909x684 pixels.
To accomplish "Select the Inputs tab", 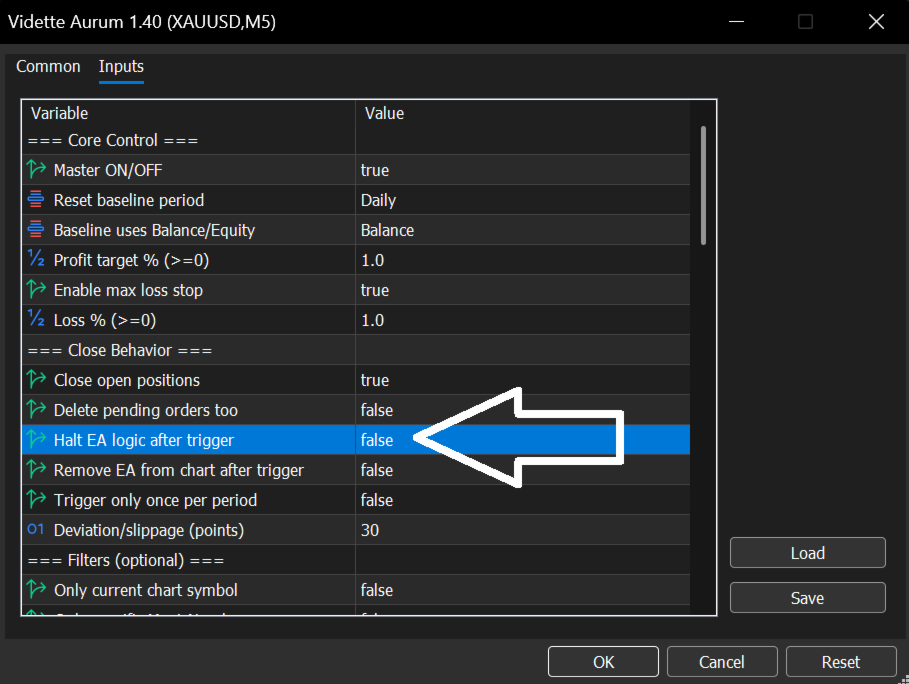I will click(121, 67).
